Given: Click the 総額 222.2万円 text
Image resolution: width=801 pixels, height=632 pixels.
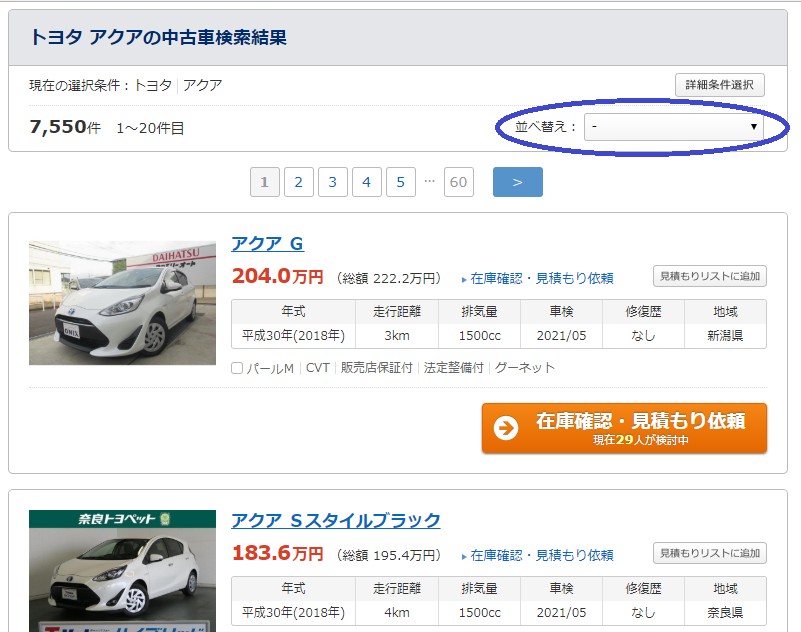Looking at the screenshot, I should pos(388,278).
